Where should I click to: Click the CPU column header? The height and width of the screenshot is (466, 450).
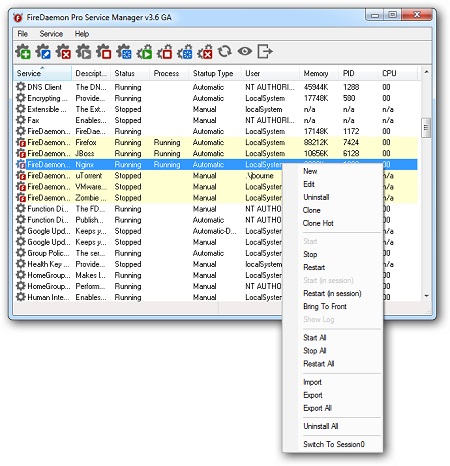pos(398,73)
